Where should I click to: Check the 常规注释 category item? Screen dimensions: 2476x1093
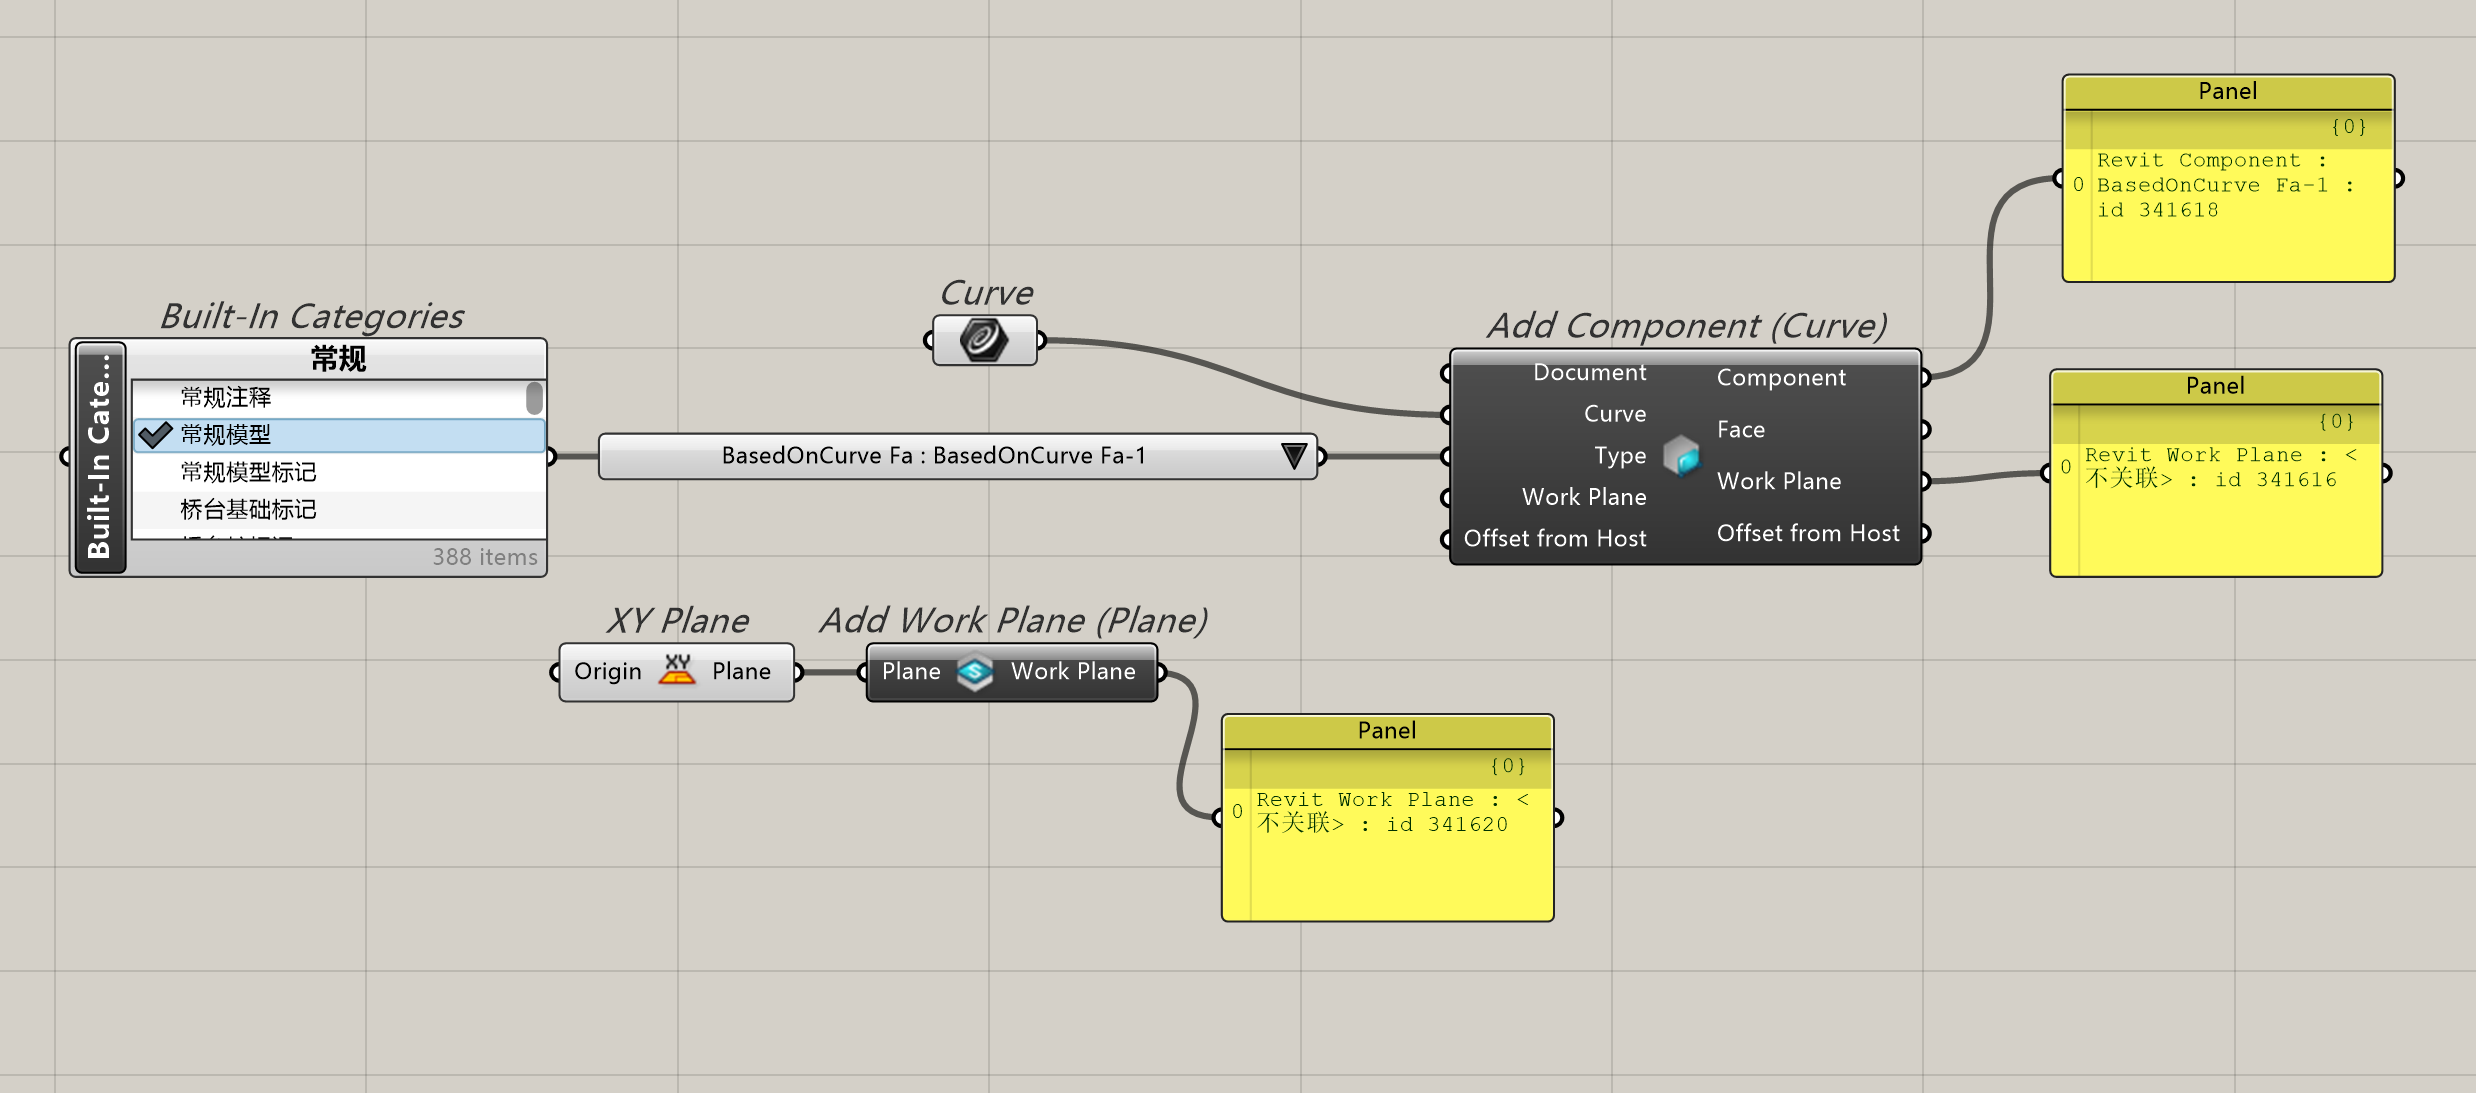pos(226,398)
